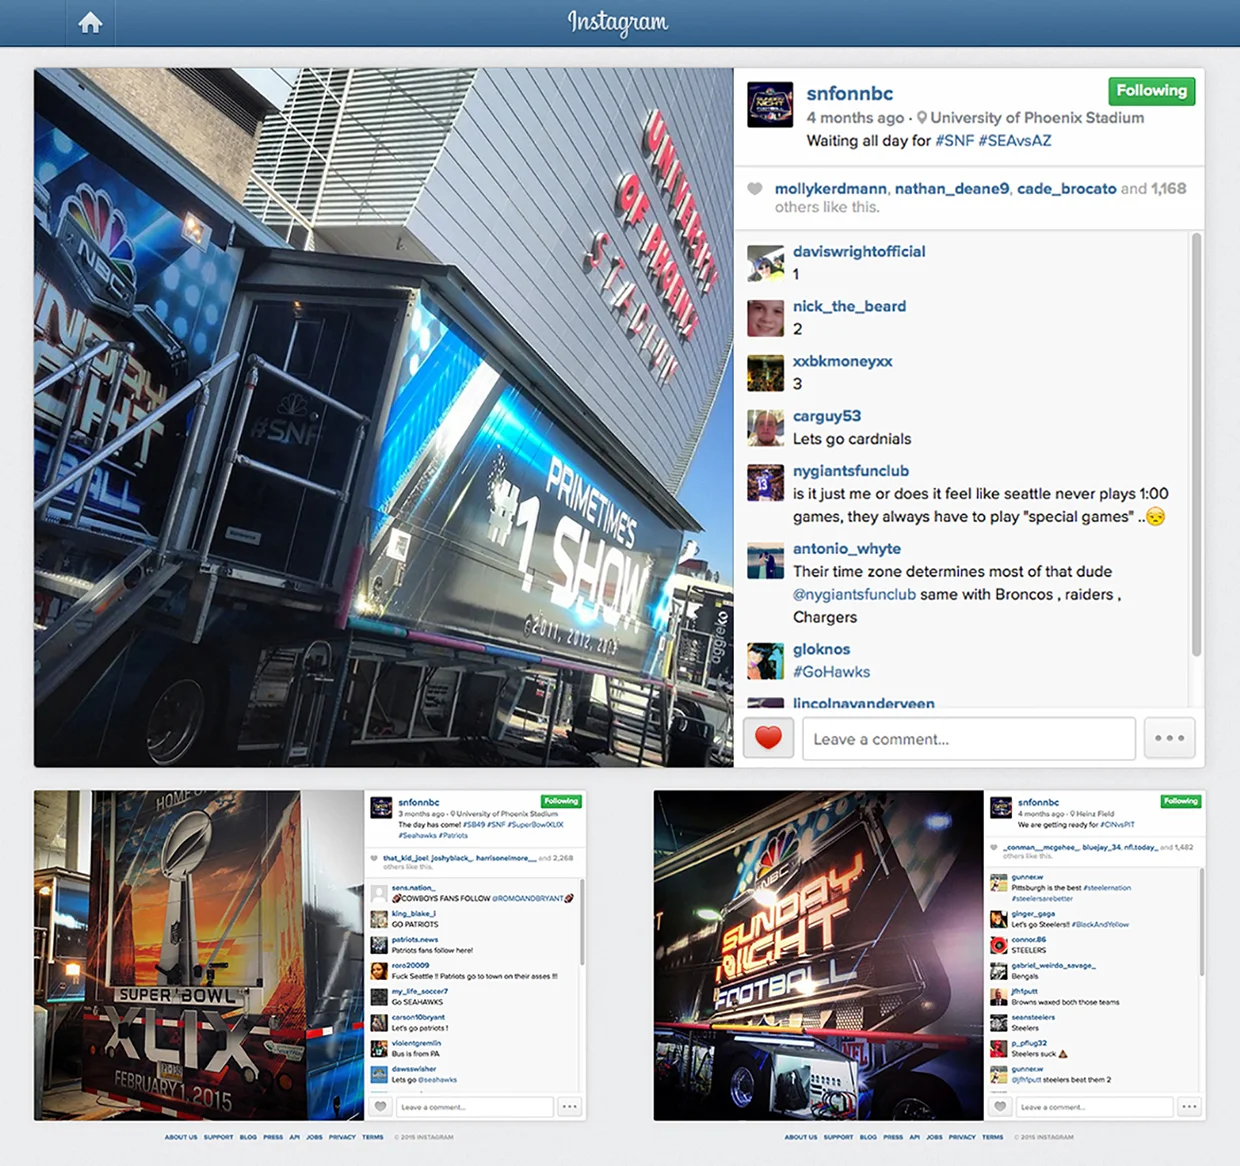The width and height of the screenshot is (1240, 1166).
Task: Open #SB49 hashtag in Super Bowl caption
Action: [x=473, y=825]
